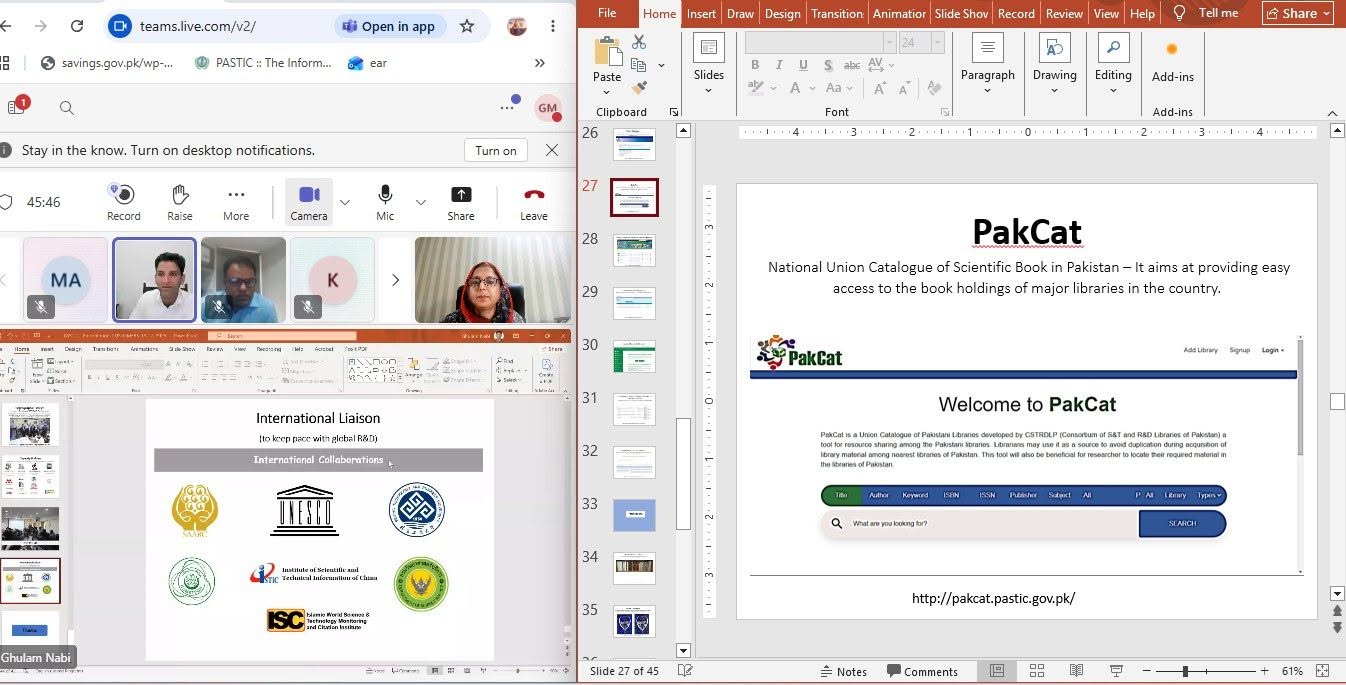Open the Comments pane in the status bar
Screen dimensions: 1346x685
click(x=921, y=671)
